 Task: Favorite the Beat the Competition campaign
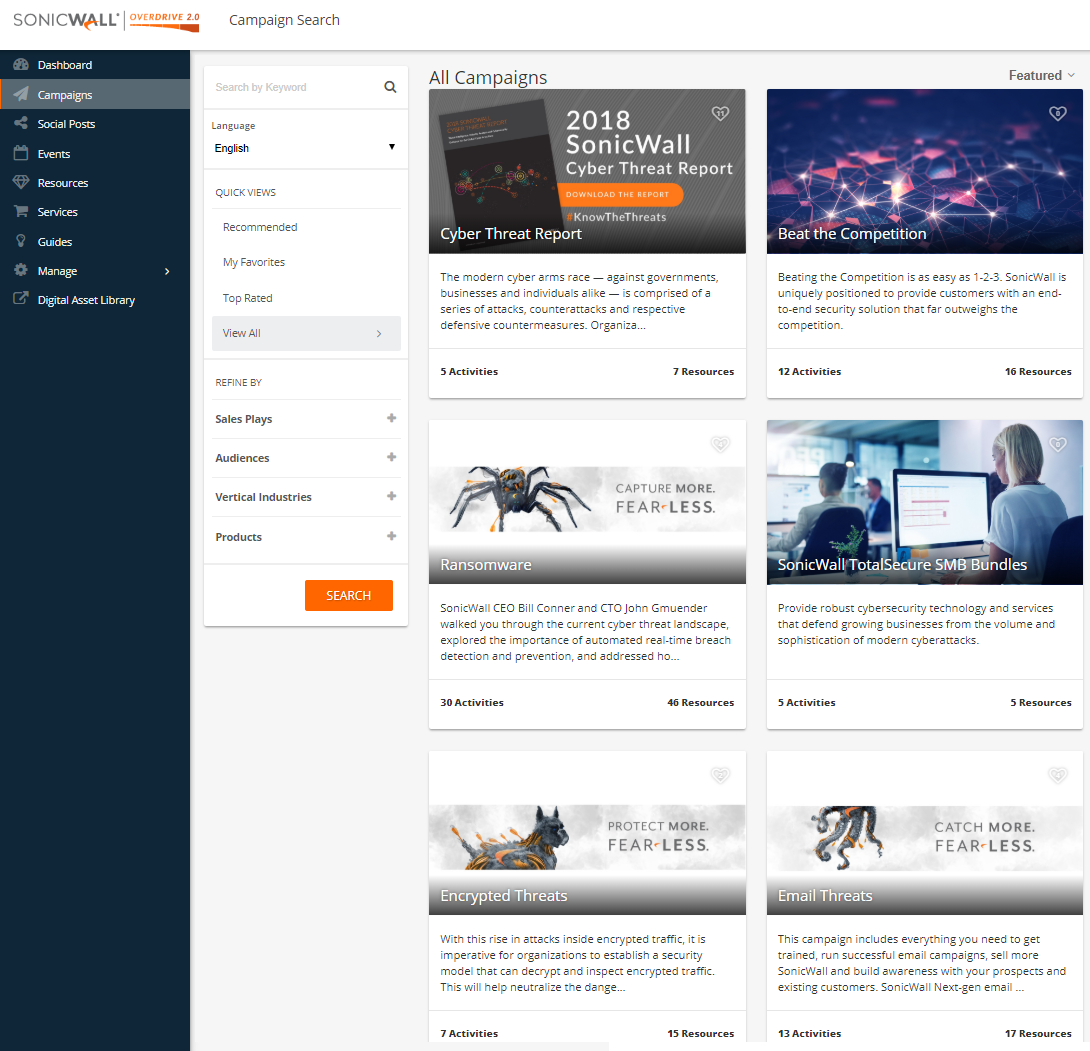coord(1057,113)
